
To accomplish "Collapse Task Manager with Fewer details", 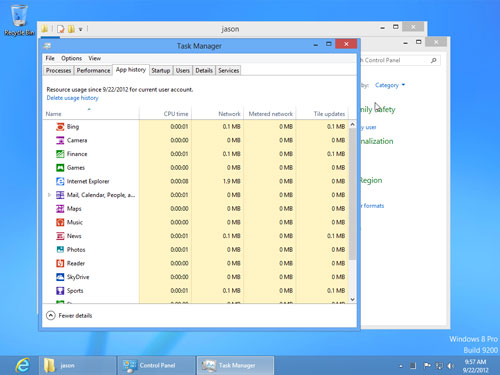I will [69, 315].
